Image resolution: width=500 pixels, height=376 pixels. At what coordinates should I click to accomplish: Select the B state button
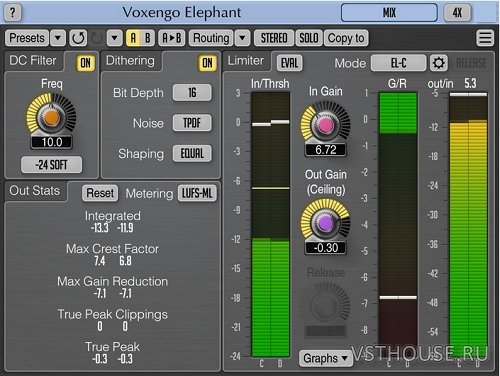pos(148,38)
